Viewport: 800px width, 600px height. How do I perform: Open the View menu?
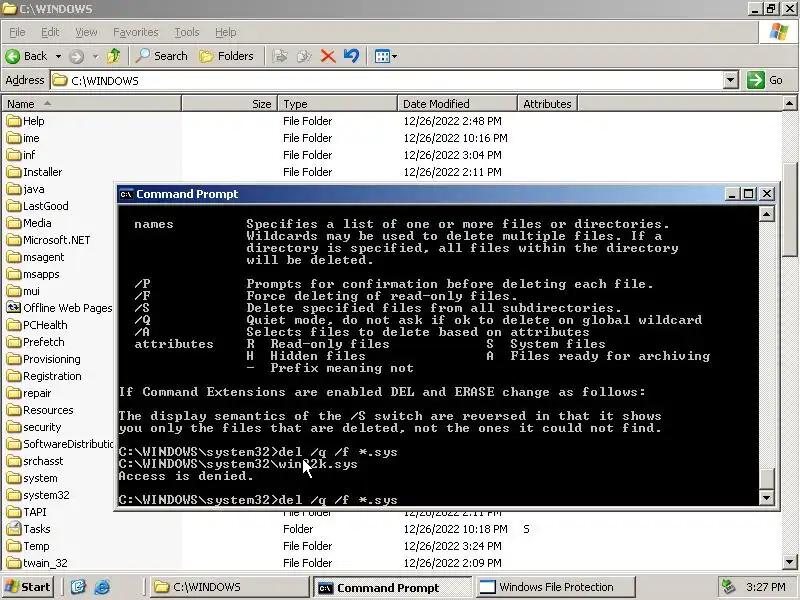click(86, 32)
